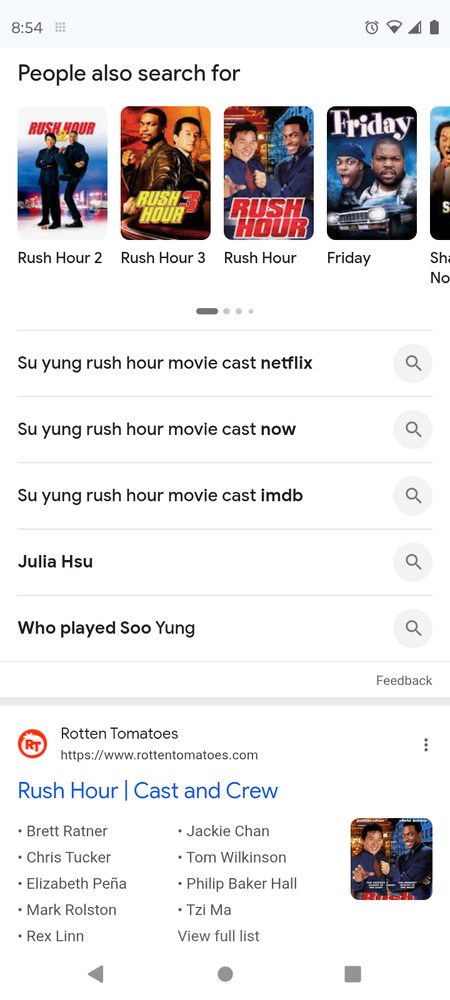Tap the Android home circle button
This screenshot has width=450, height=1000.
click(x=225, y=974)
